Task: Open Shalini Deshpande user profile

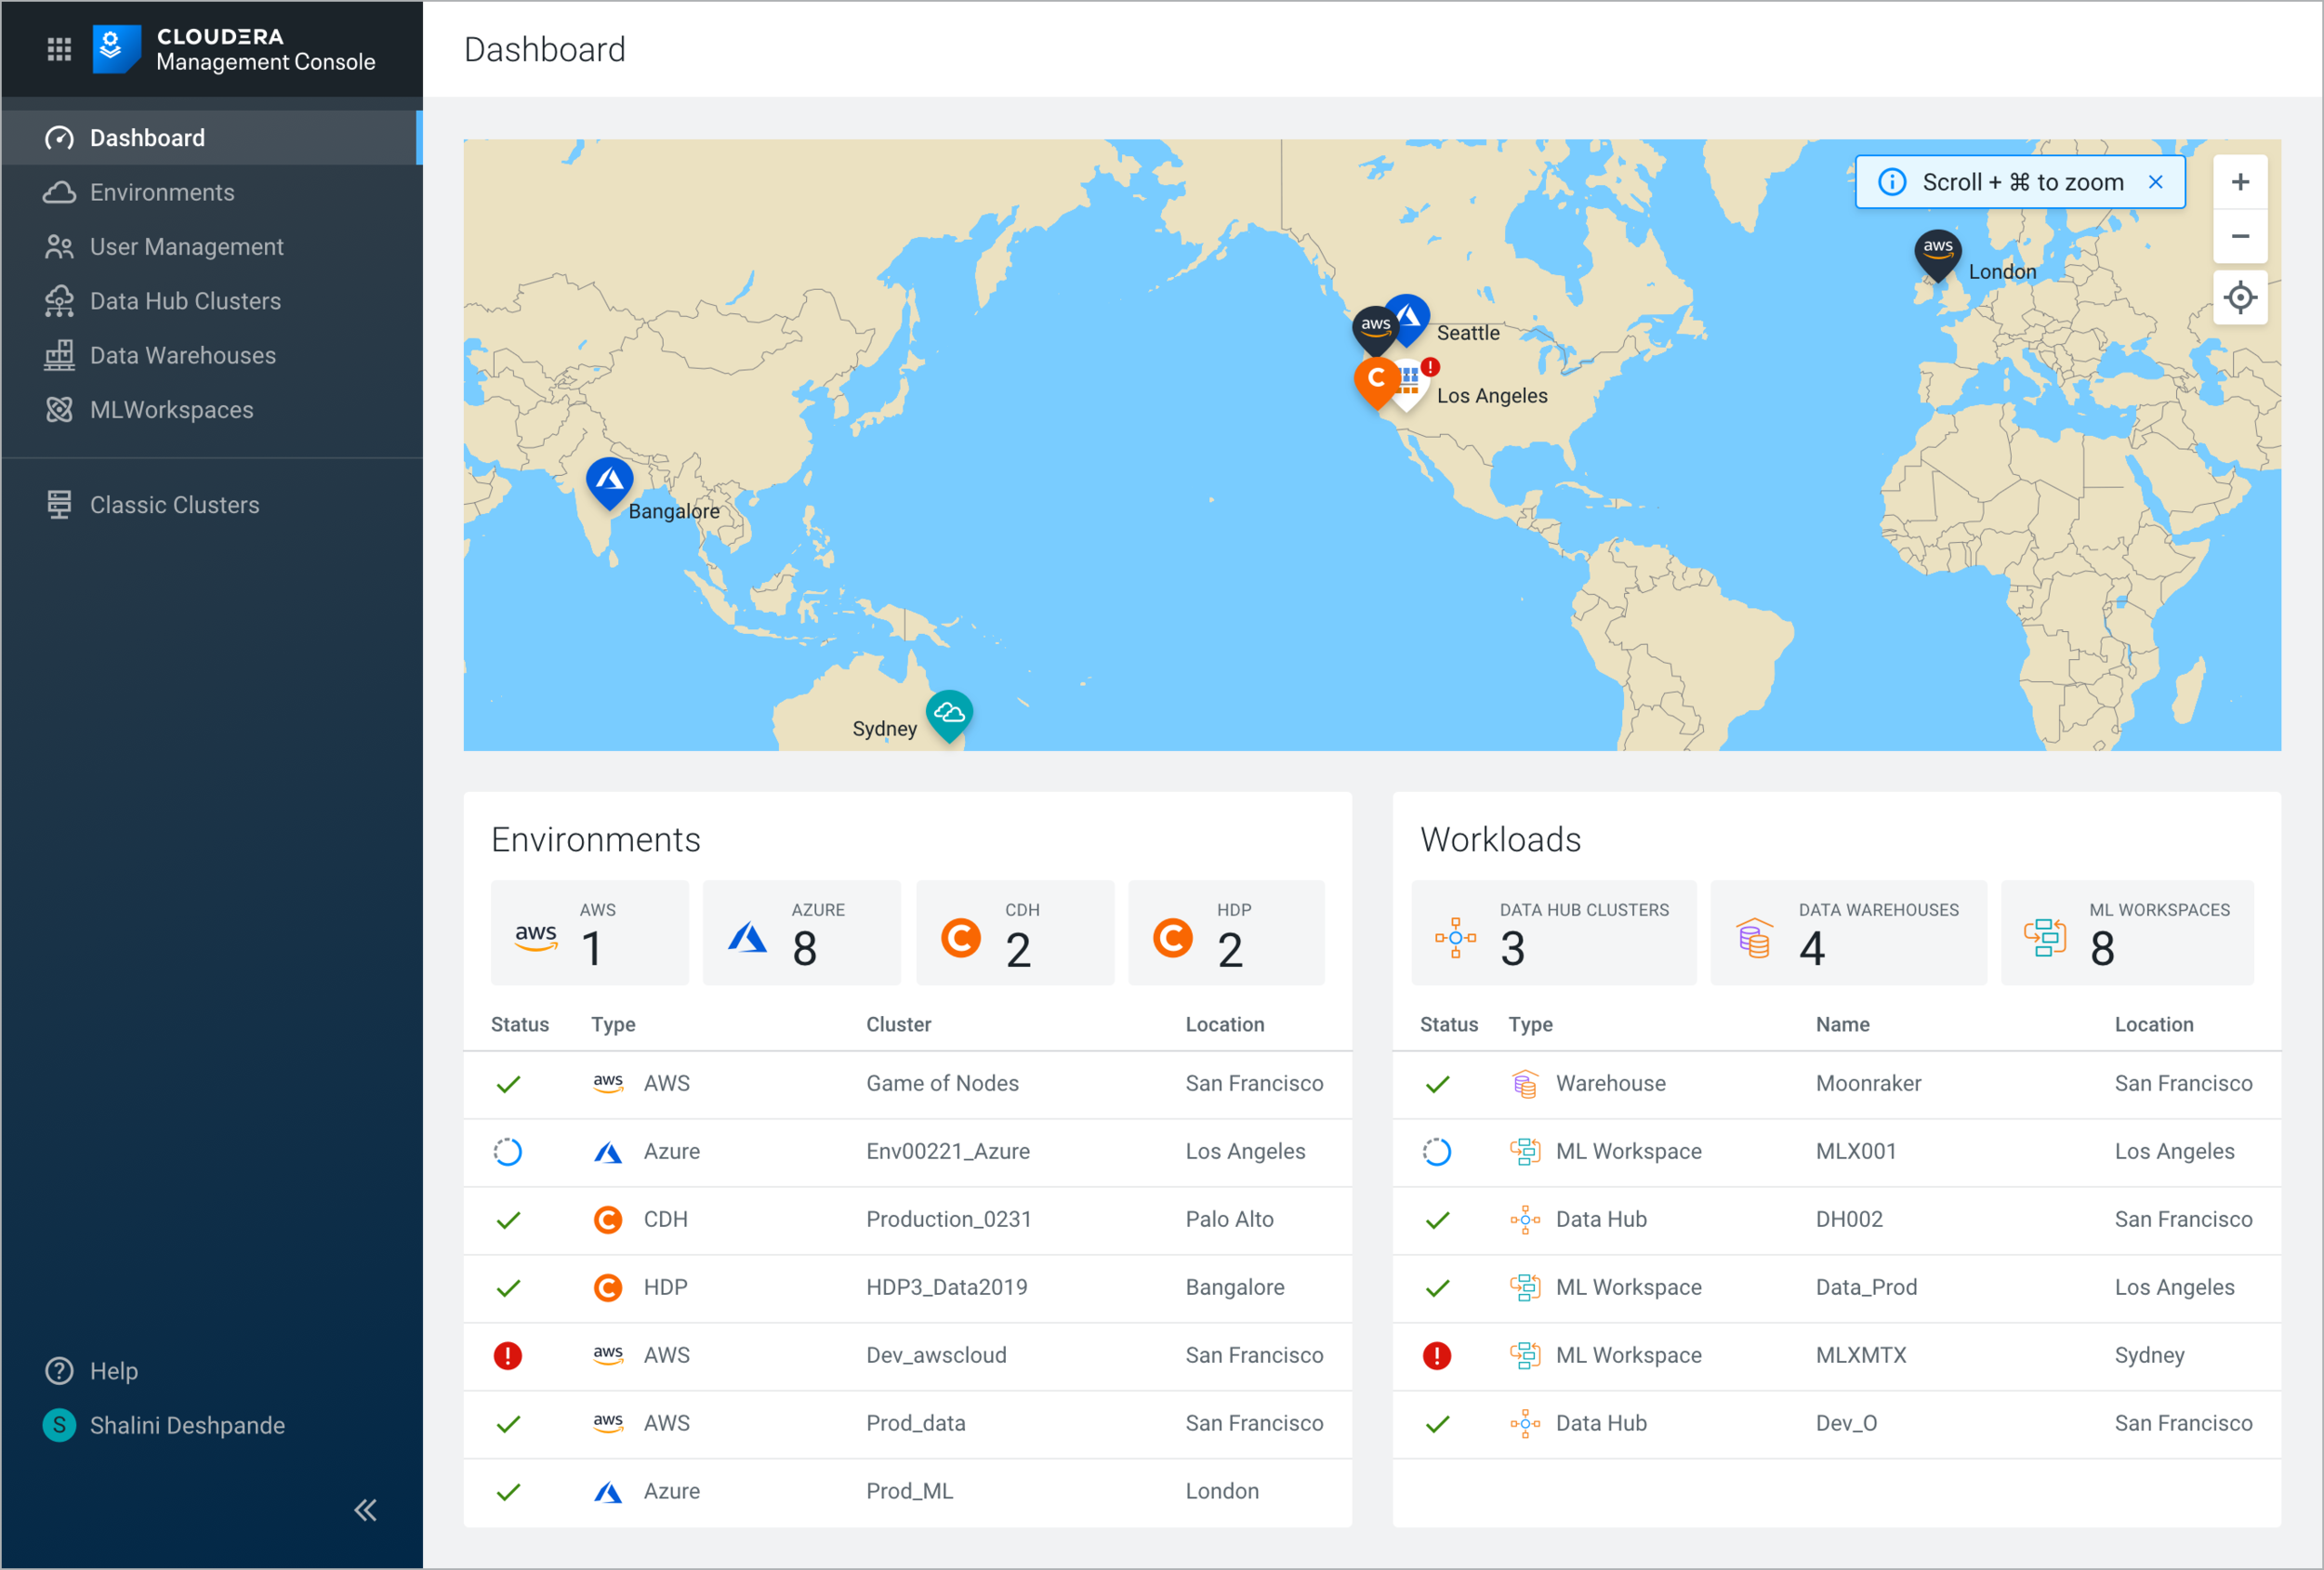Action: pos(186,1425)
